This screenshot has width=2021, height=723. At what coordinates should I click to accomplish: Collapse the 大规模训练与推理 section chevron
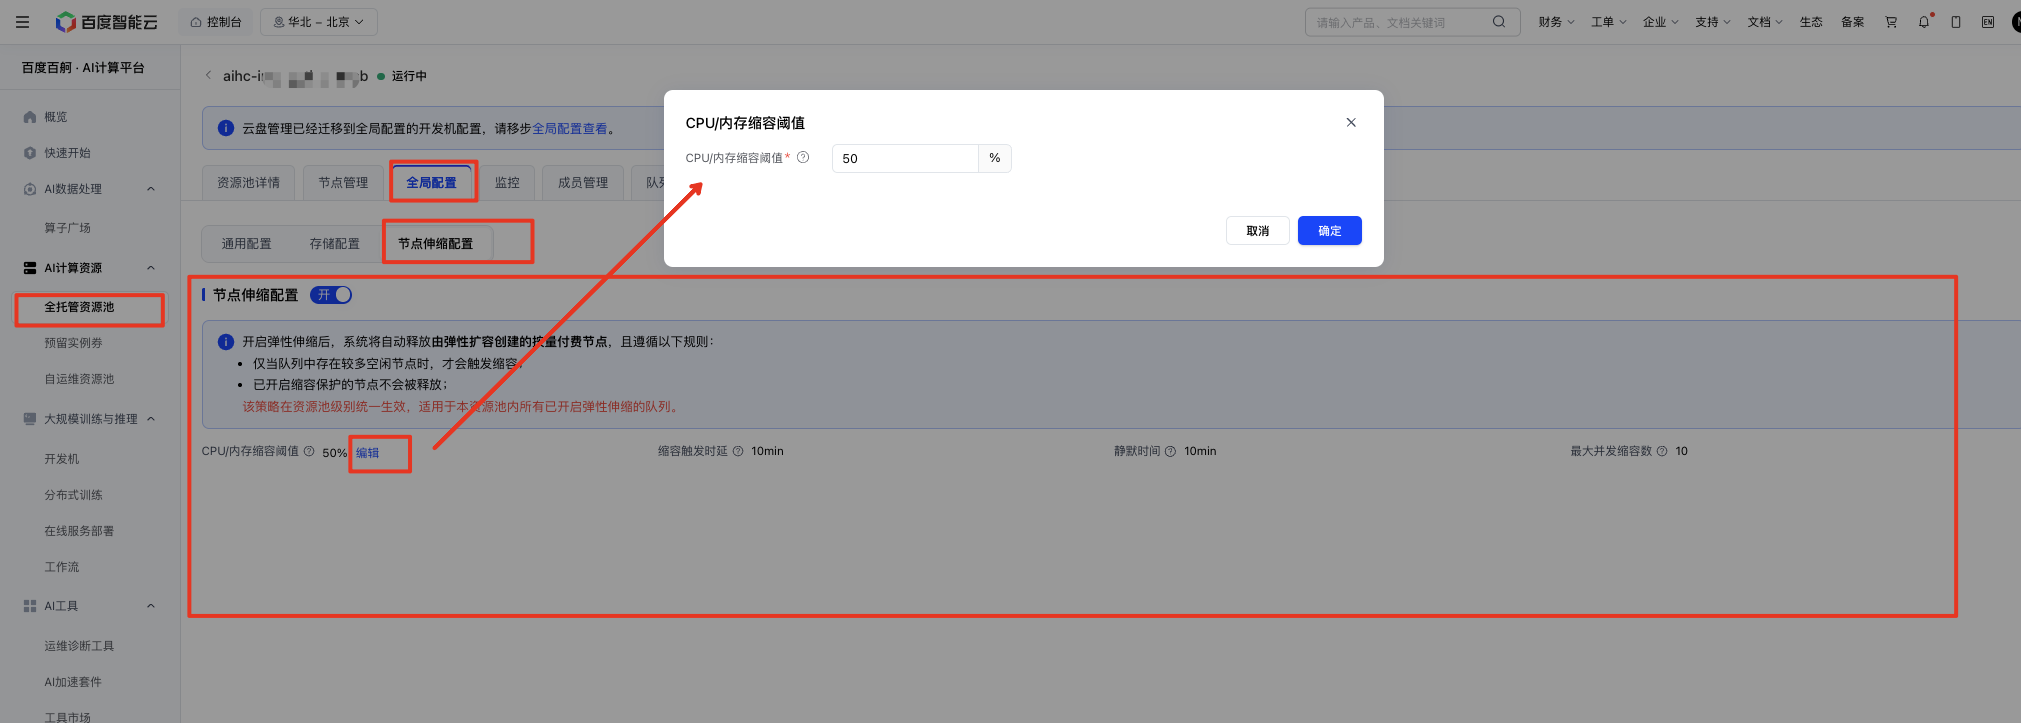151,419
